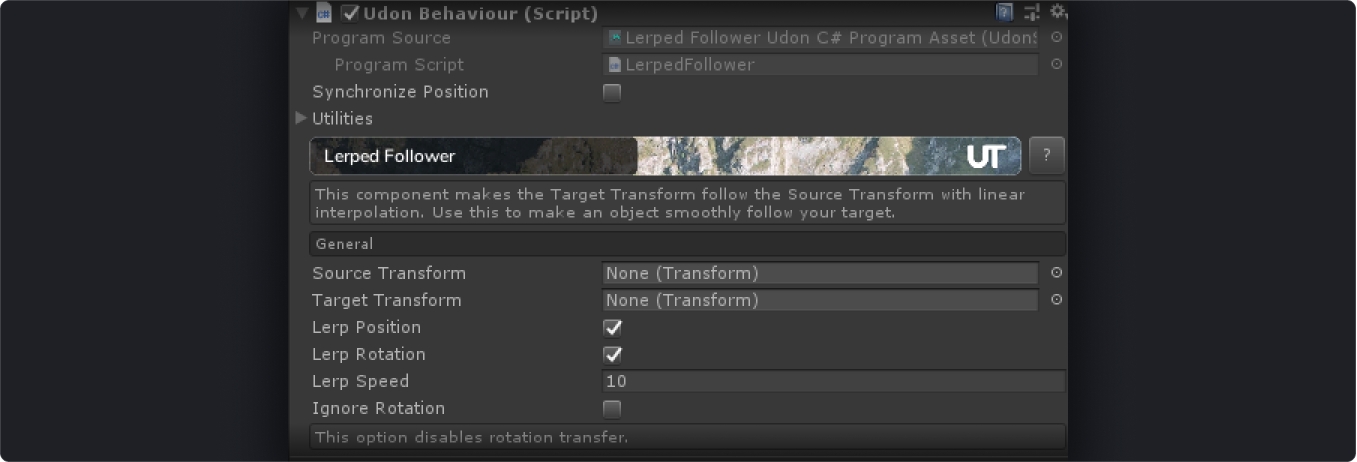Click the Source Transform object field
This screenshot has height=462, width=1357.
820,273
